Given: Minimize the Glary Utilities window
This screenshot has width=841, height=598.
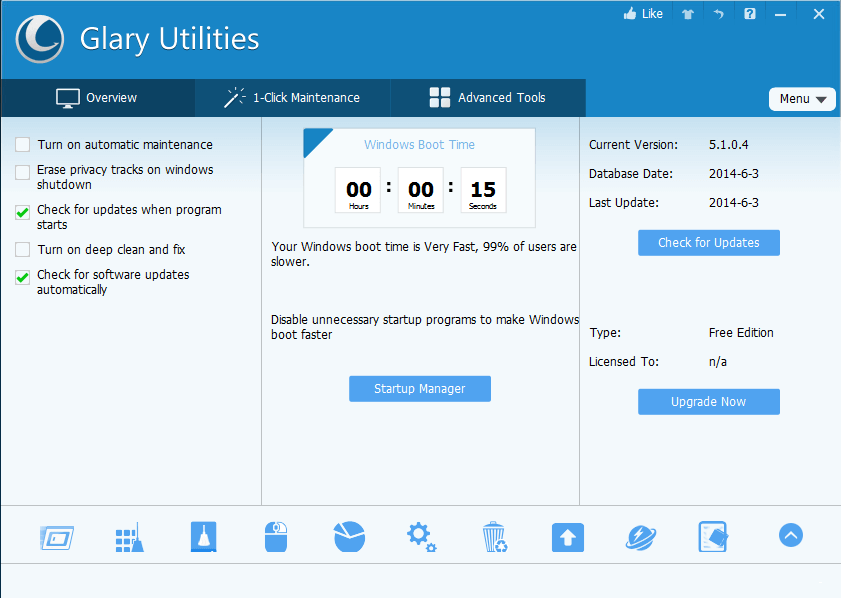Looking at the screenshot, I should pos(780,15).
